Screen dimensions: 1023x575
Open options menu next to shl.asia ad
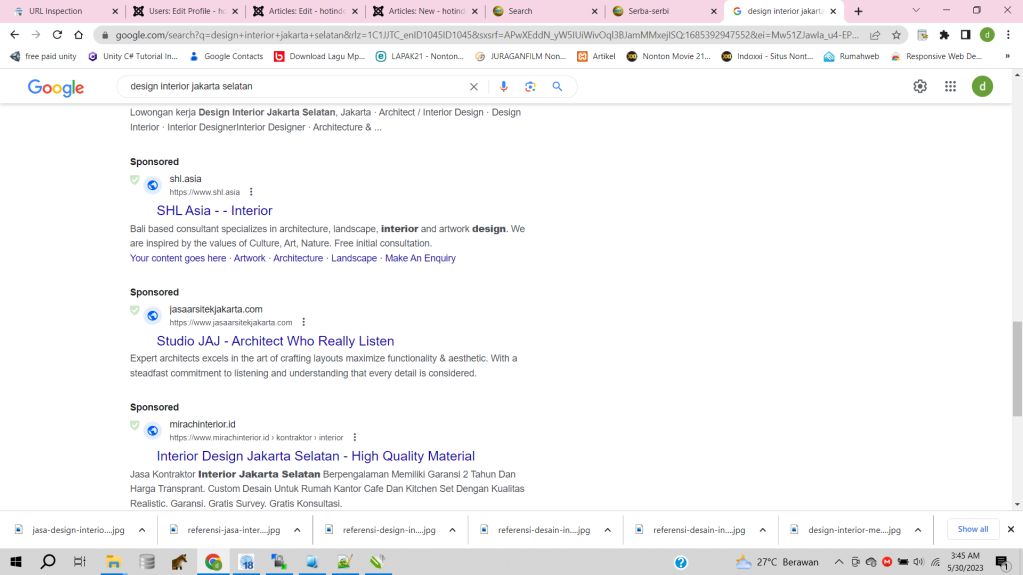251,192
